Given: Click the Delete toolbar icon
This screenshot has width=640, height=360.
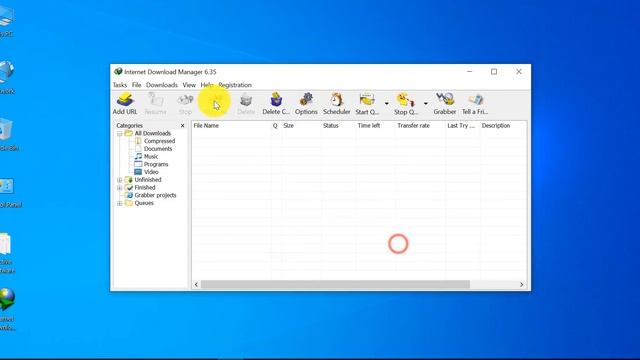Looking at the screenshot, I should pos(246,104).
